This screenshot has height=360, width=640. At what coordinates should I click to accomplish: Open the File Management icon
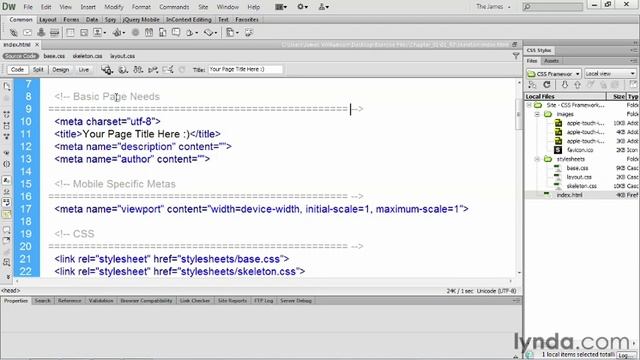[138, 70]
